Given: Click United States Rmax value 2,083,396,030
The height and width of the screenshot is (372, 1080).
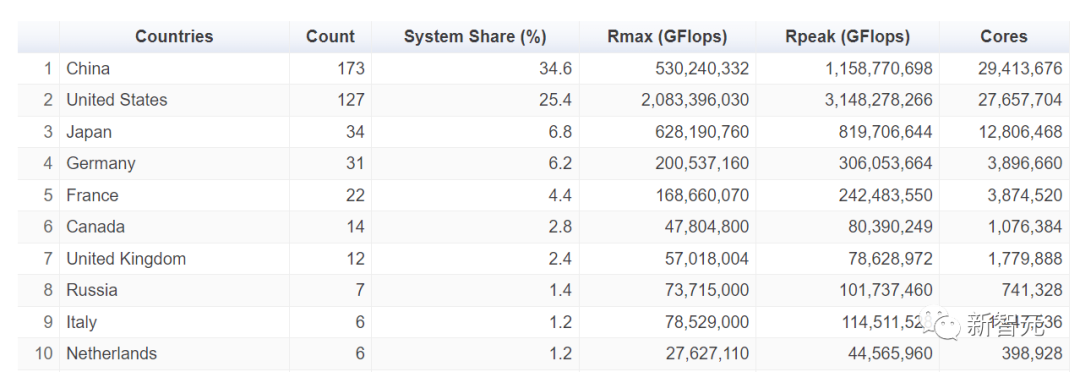Looking at the screenshot, I should click(x=695, y=100).
